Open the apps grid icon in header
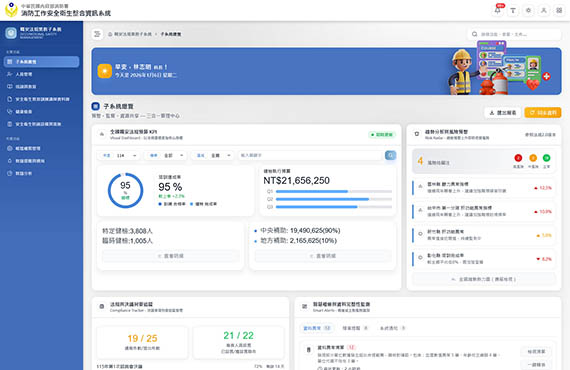The image size is (570, 370). point(559,11)
